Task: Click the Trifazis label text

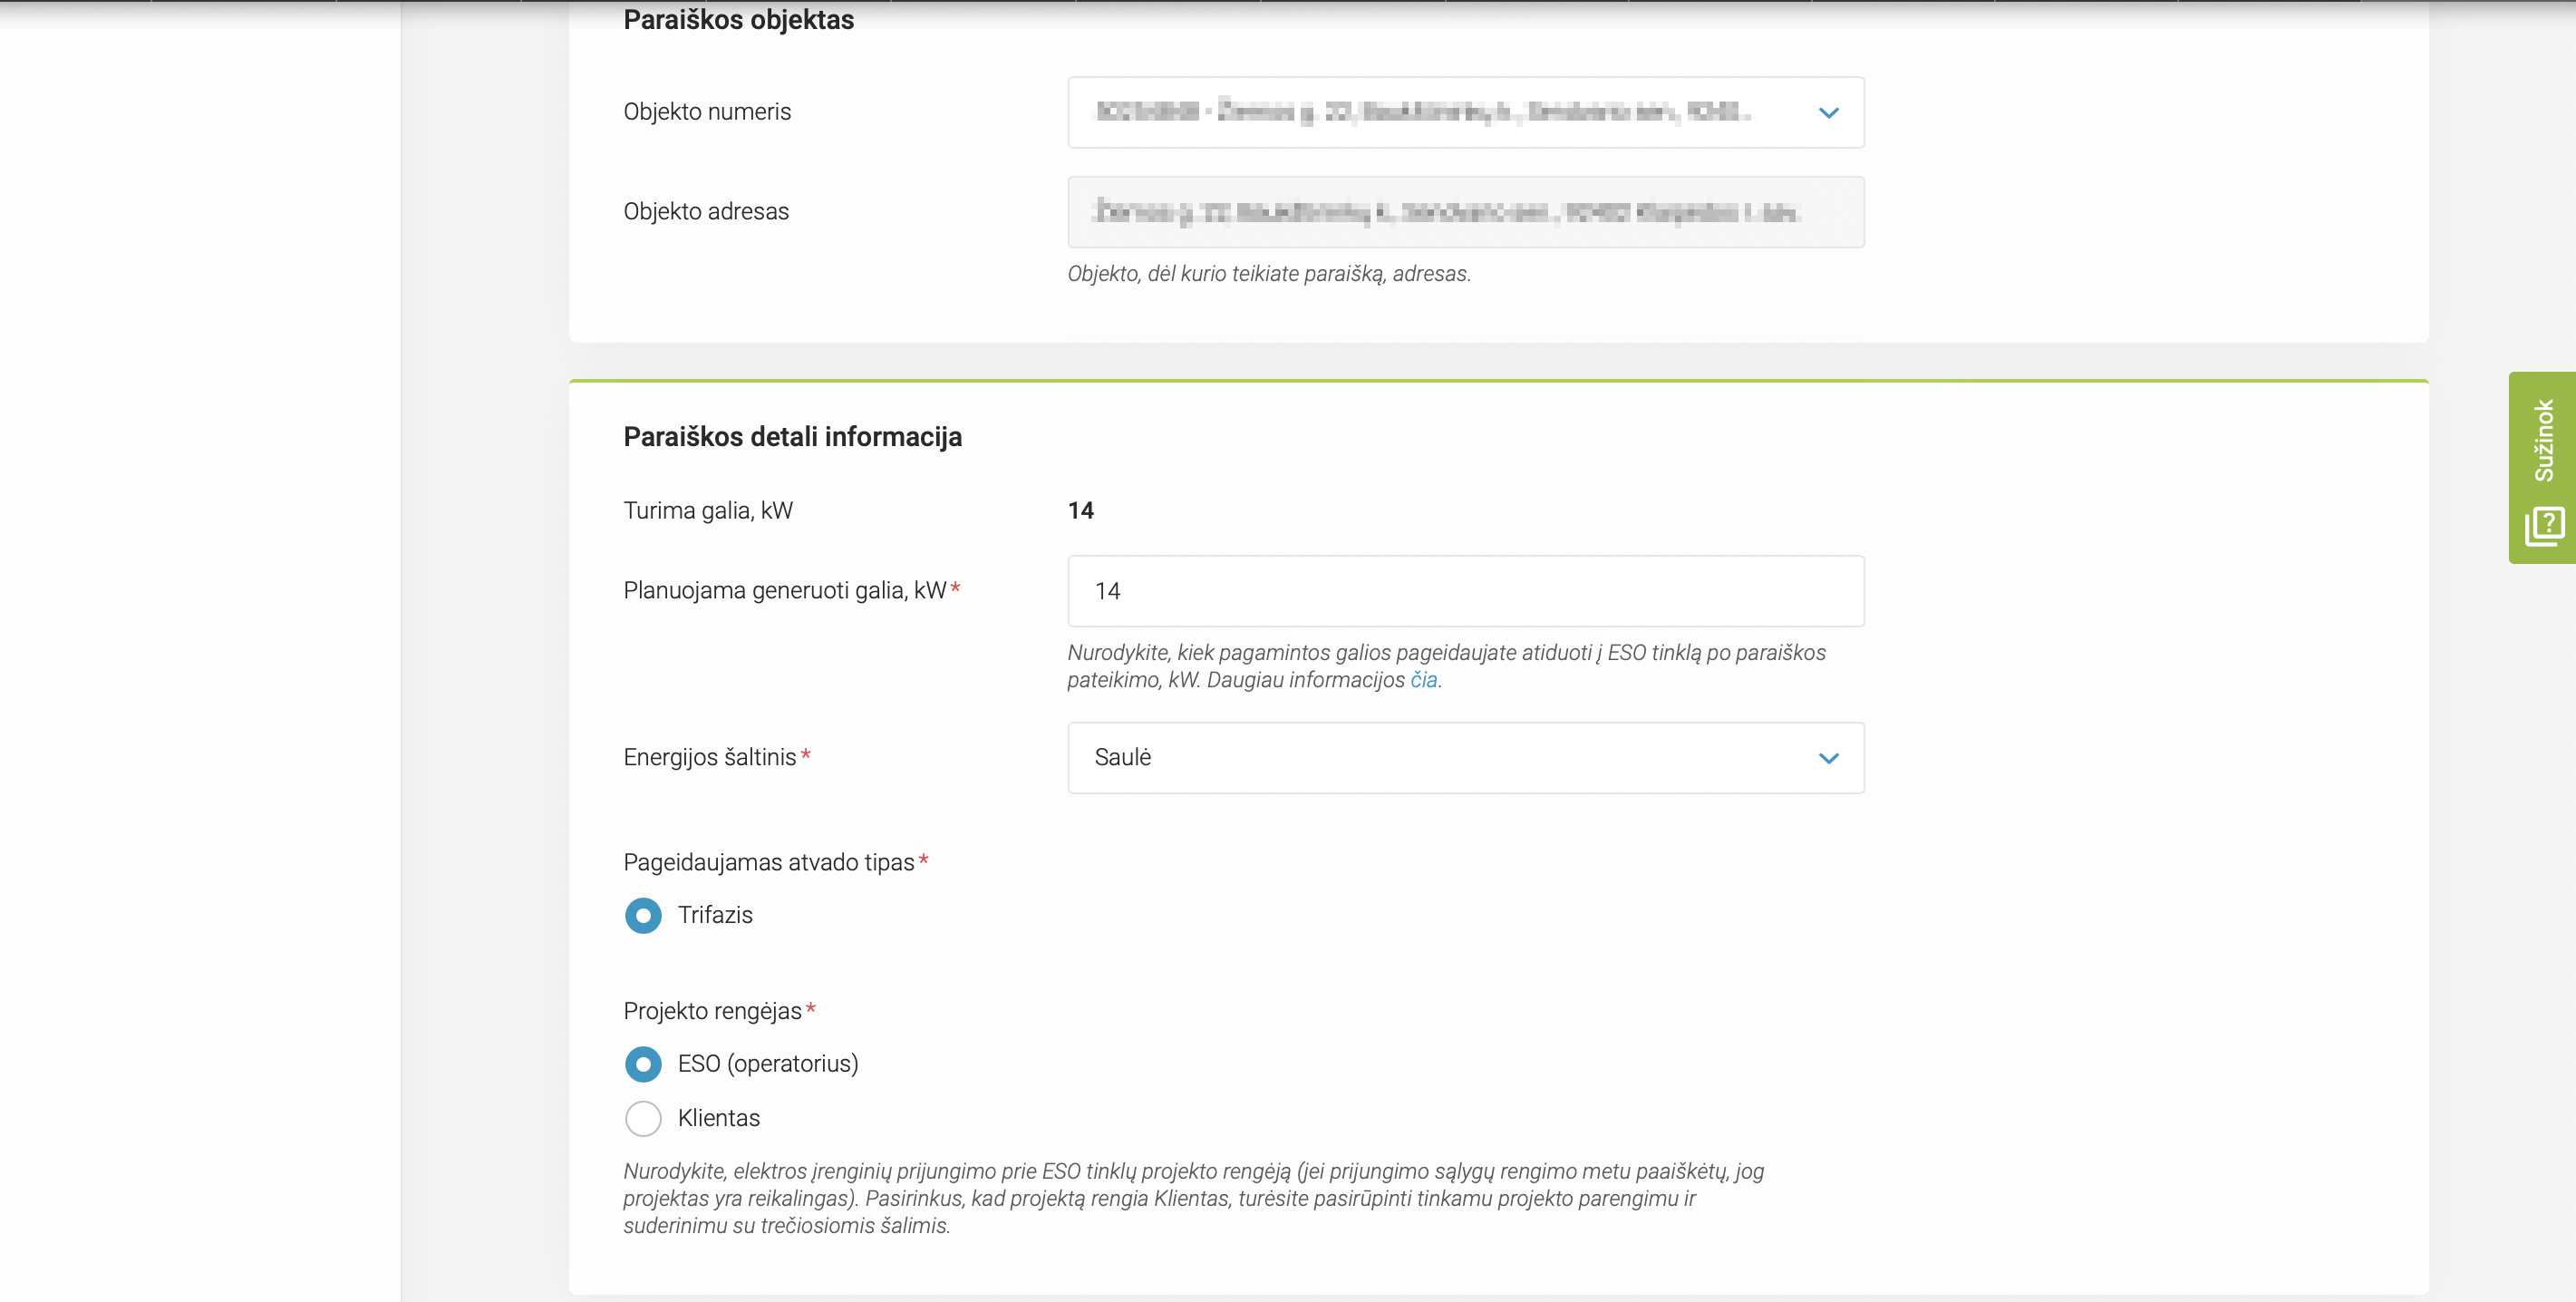Action: click(715, 915)
